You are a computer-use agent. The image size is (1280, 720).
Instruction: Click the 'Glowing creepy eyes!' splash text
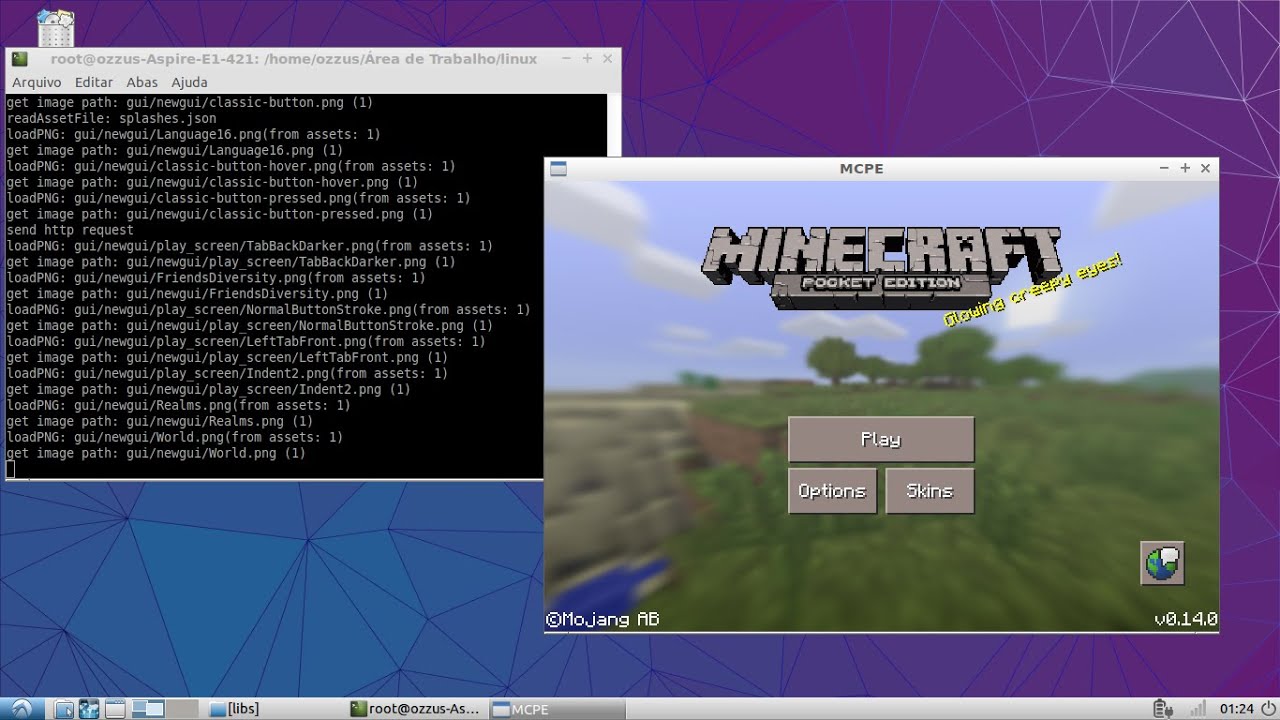1034,291
